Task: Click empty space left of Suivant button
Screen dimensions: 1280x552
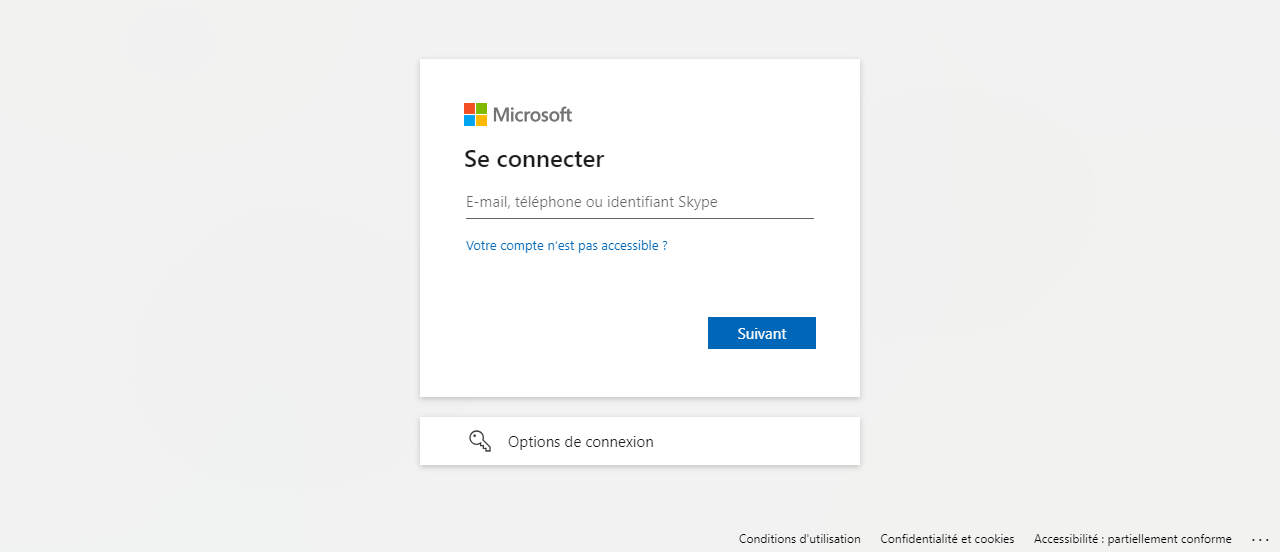Action: [580, 333]
